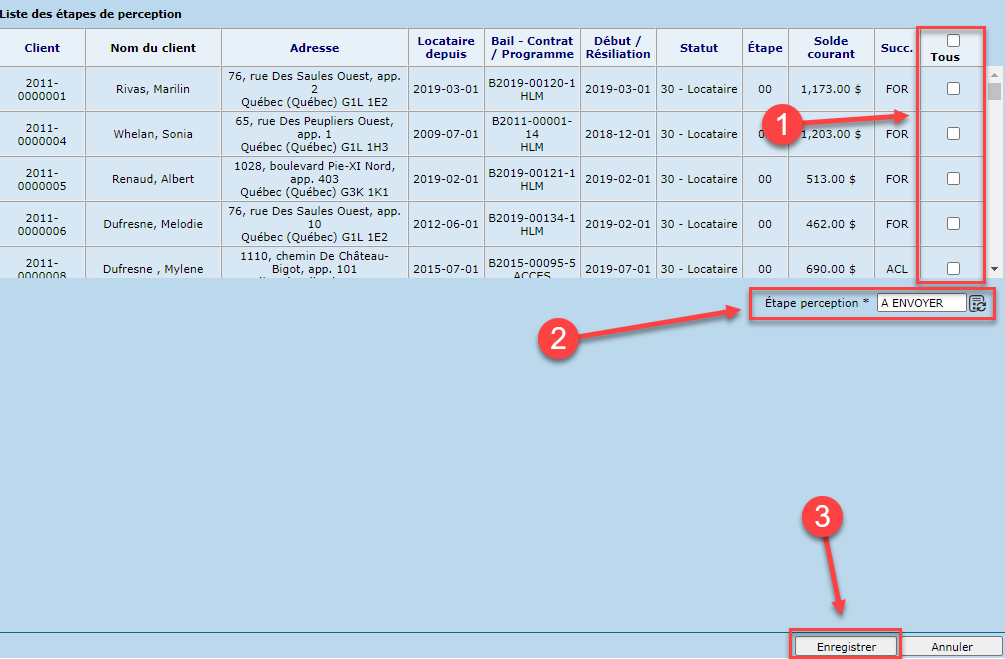
Task: Focus the Étape perception input field
Action: click(x=921, y=303)
